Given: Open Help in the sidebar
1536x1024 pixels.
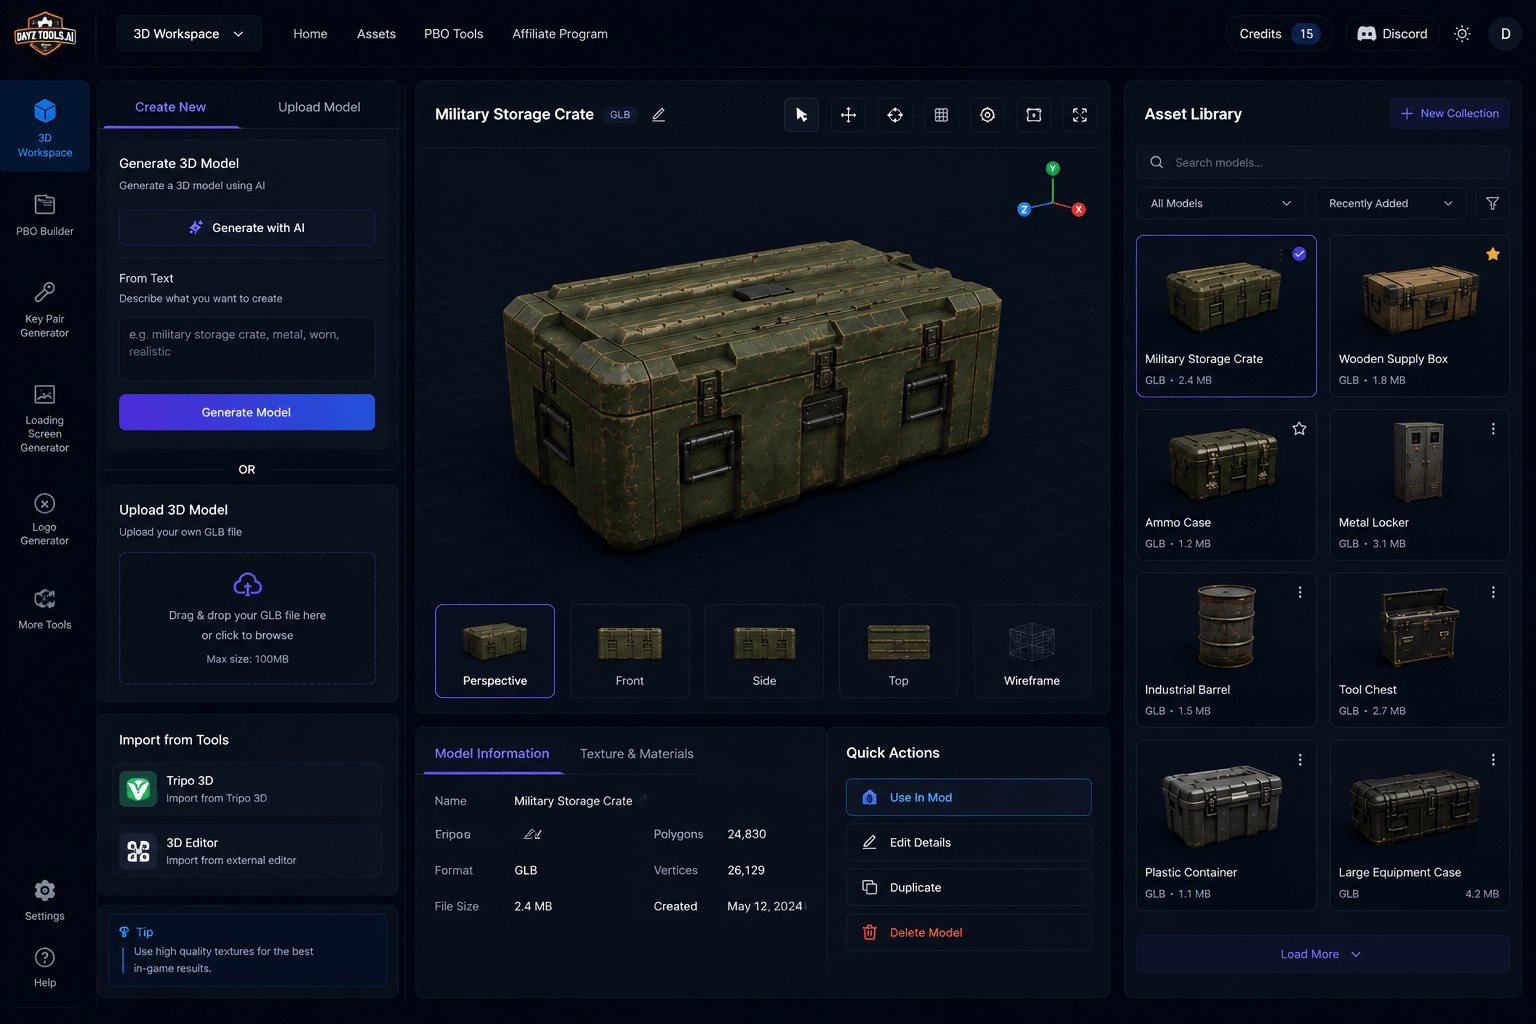Looking at the screenshot, I should coord(45,967).
